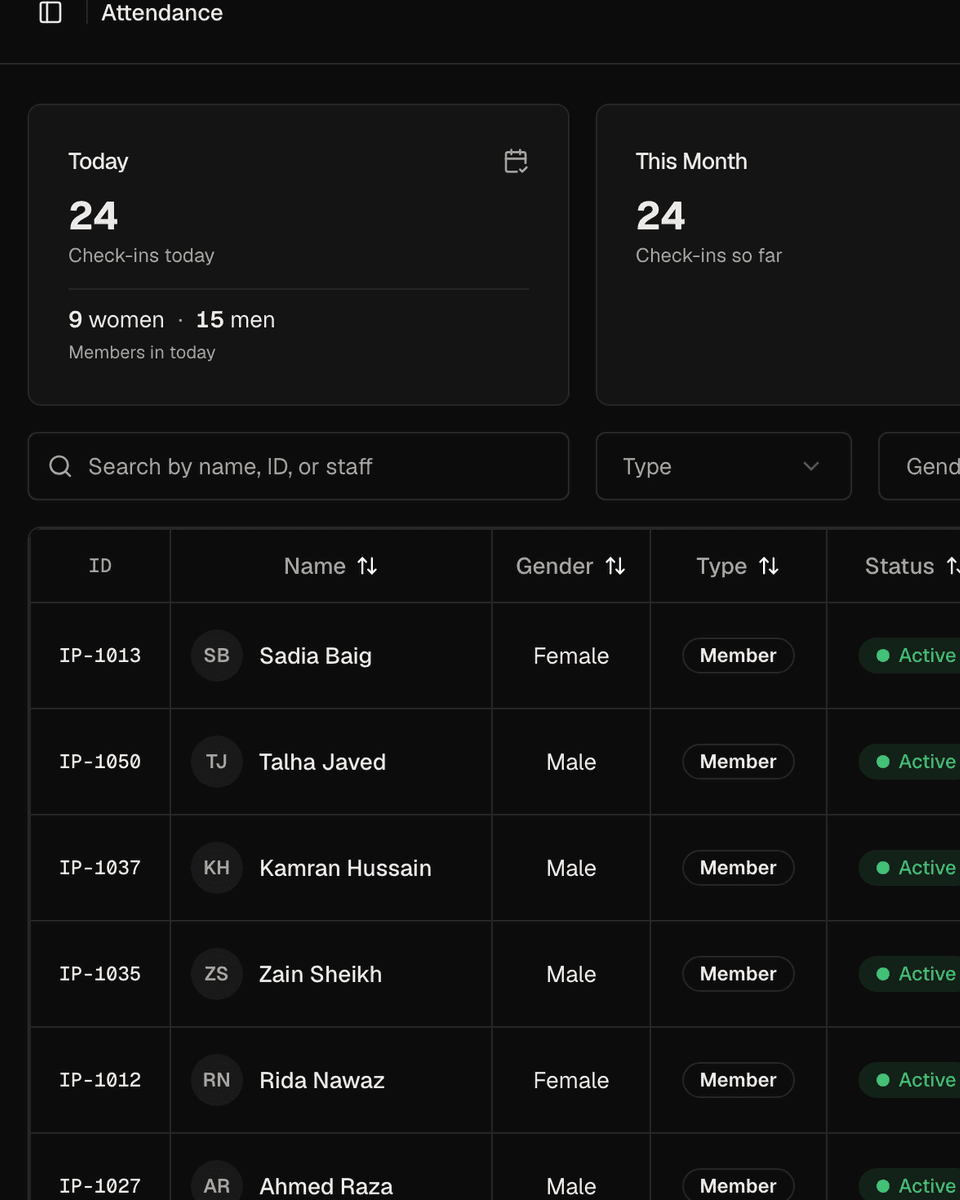This screenshot has height=1200, width=960.
Task: Click the calendar icon in Today card
Action: 516,161
